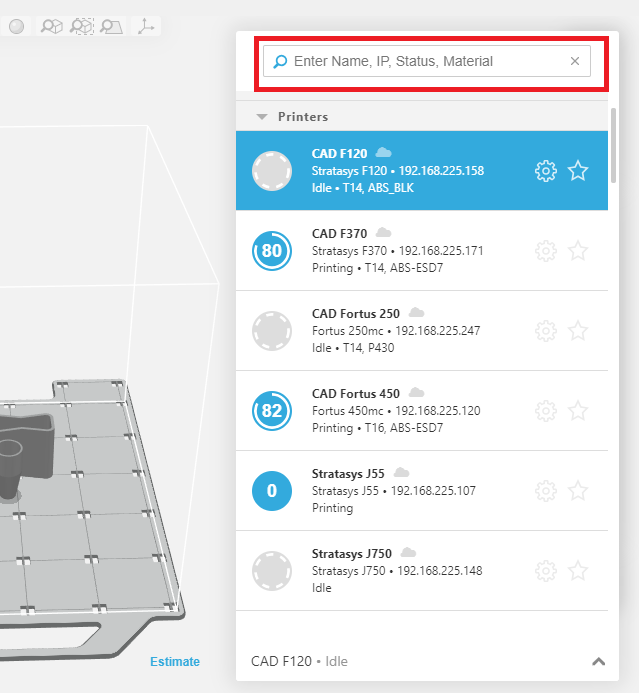The image size is (639, 693).
Task: Click the CAD F120 idle status circle
Action: point(272,171)
